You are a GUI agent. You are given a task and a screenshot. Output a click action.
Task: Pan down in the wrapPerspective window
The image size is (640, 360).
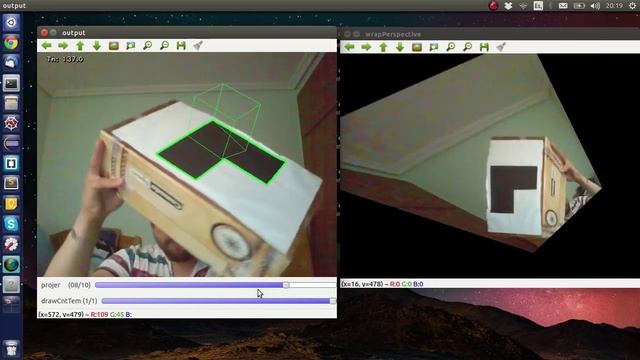pyautogui.click(x=400, y=47)
